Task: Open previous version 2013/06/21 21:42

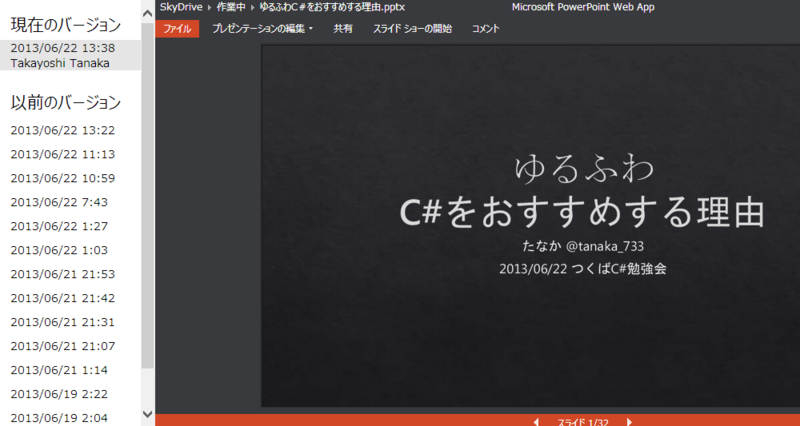Action: (x=63, y=298)
